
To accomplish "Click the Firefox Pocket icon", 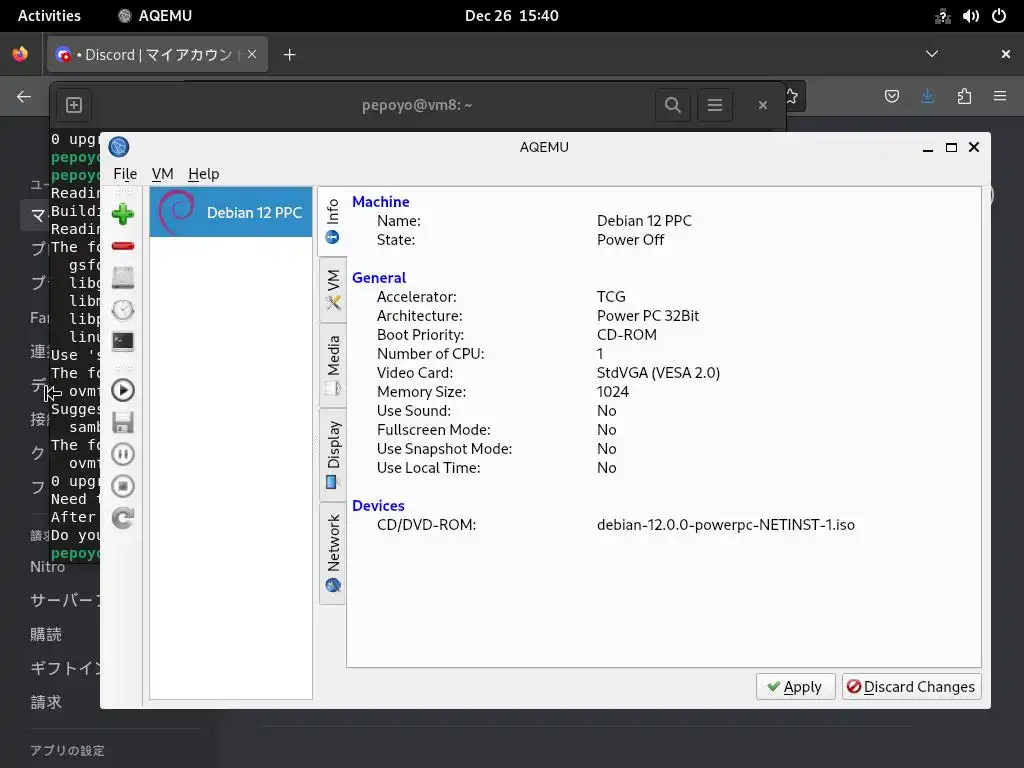I will coord(891,97).
